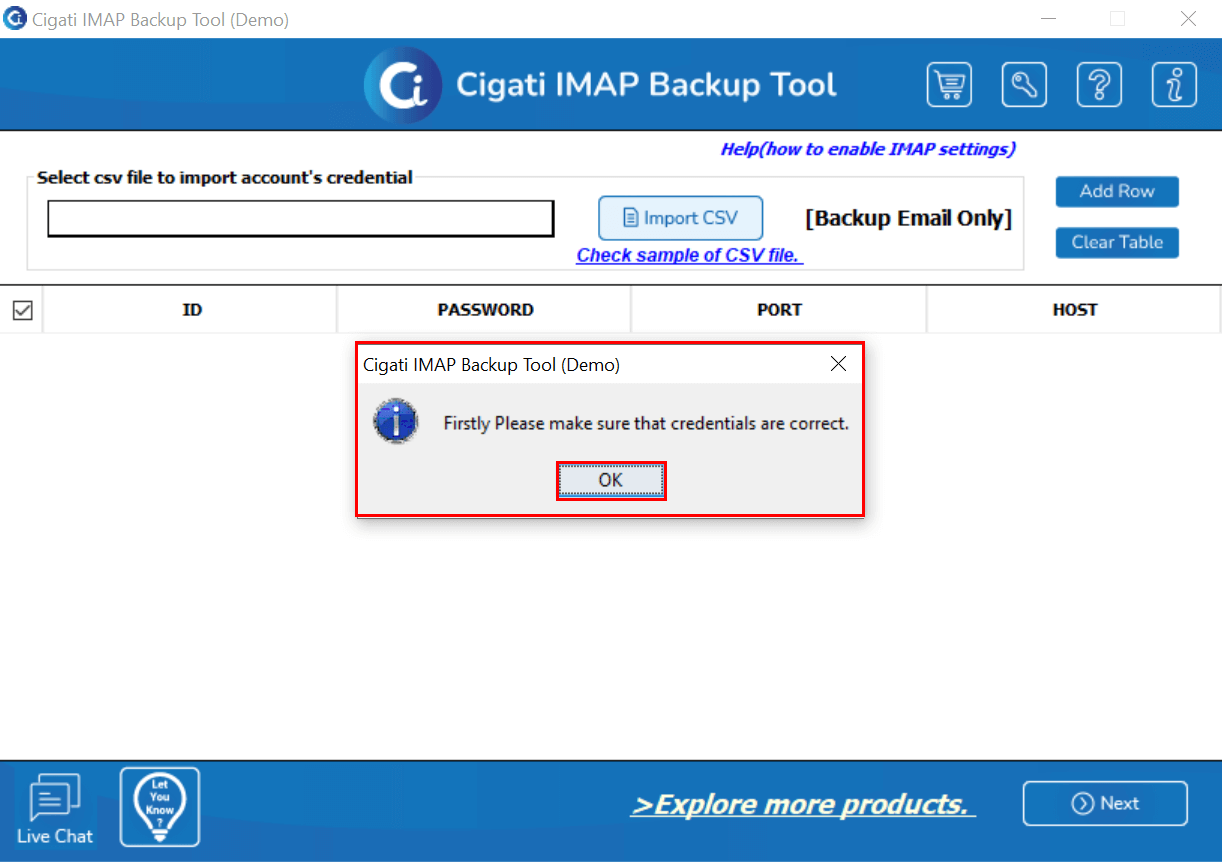Click the PORT column header

(779, 310)
